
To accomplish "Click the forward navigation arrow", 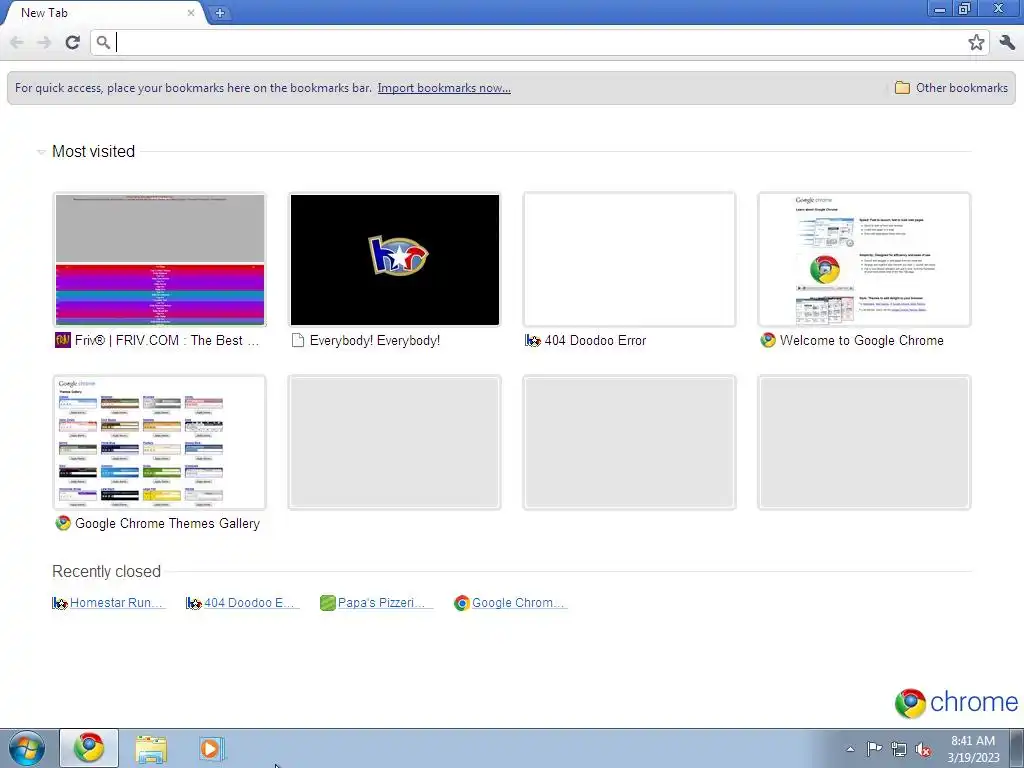I will click(x=44, y=42).
